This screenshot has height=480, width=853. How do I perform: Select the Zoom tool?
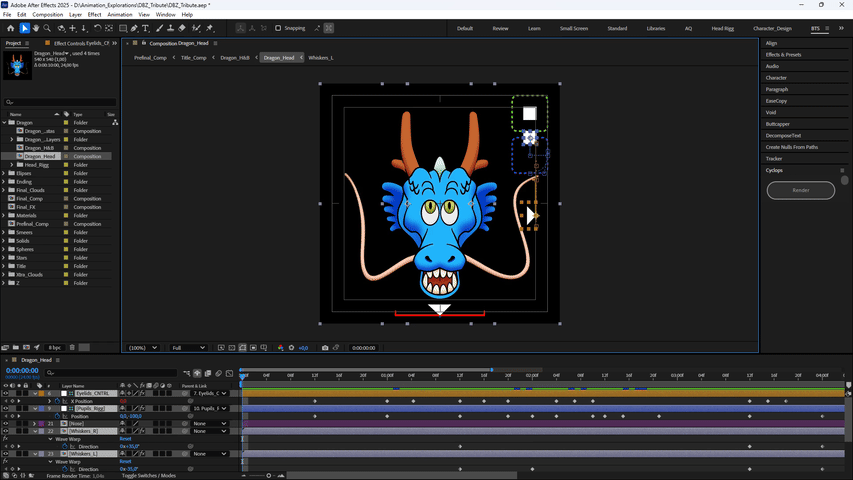pos(47,28)
